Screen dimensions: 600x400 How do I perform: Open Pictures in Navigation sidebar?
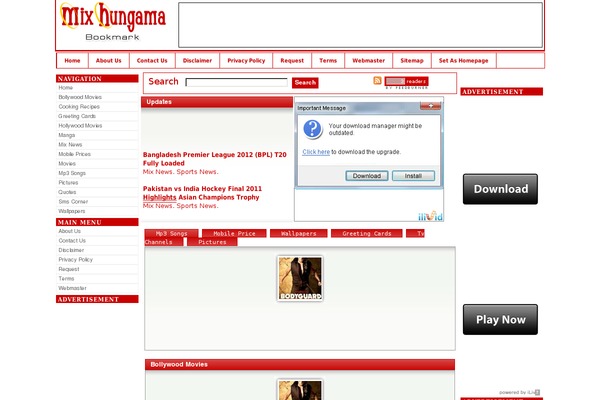[x=68, y=183]
